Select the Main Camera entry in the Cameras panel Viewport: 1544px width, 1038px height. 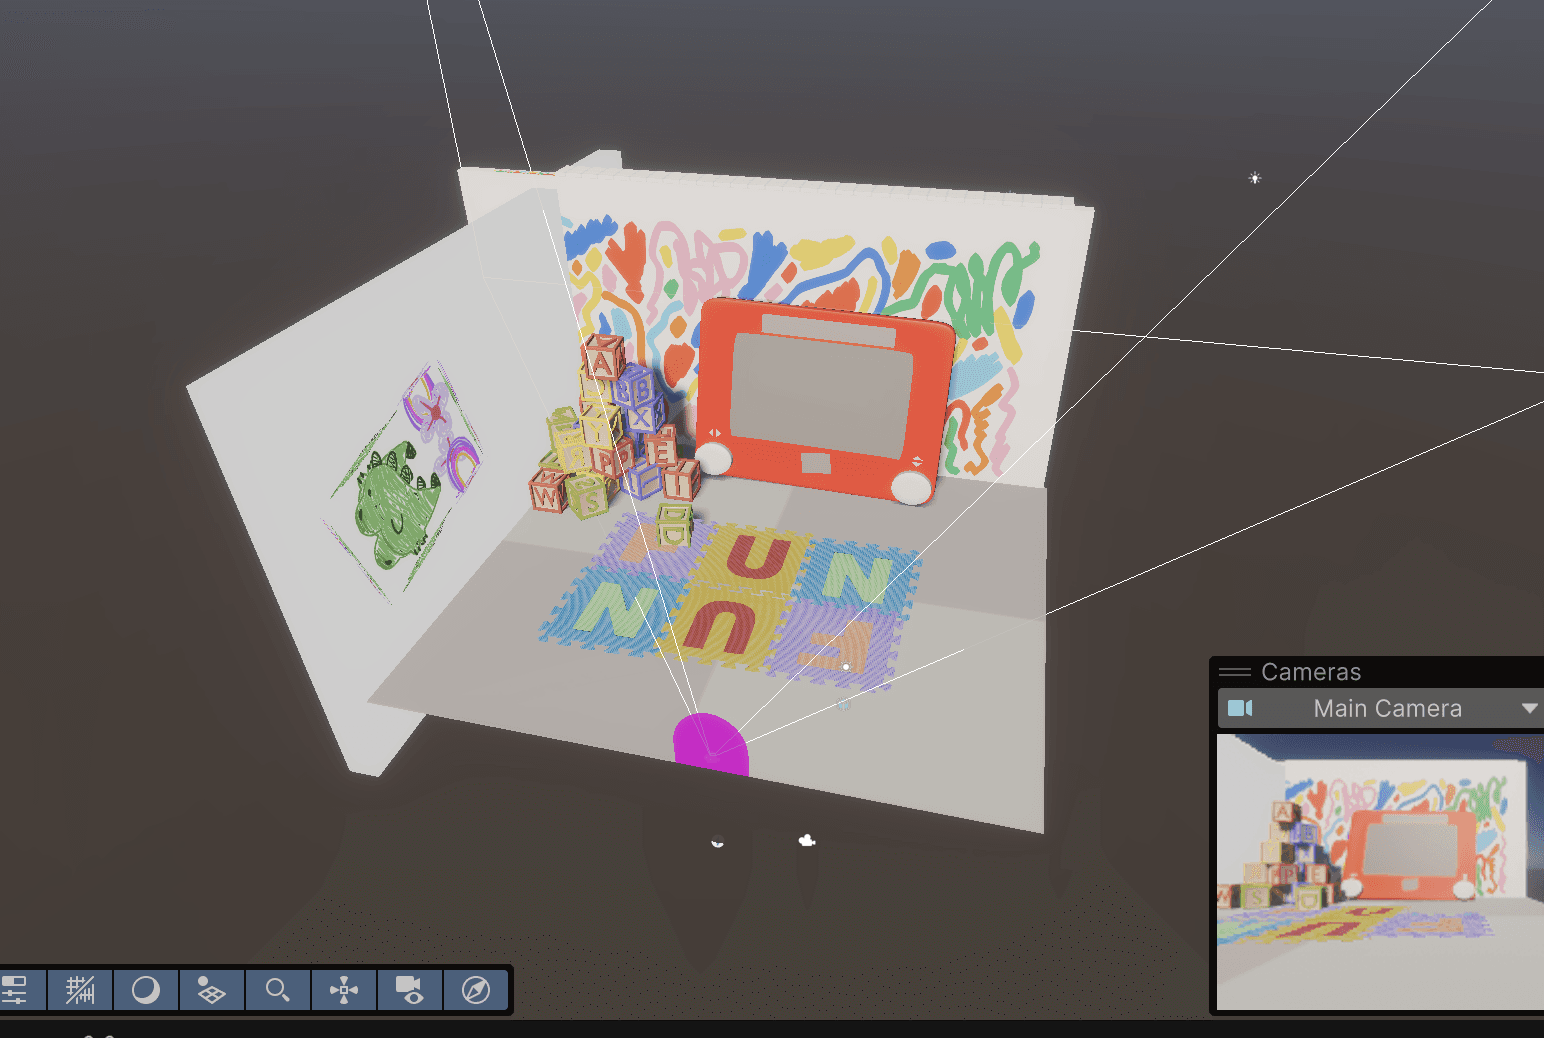[1387, 708]
